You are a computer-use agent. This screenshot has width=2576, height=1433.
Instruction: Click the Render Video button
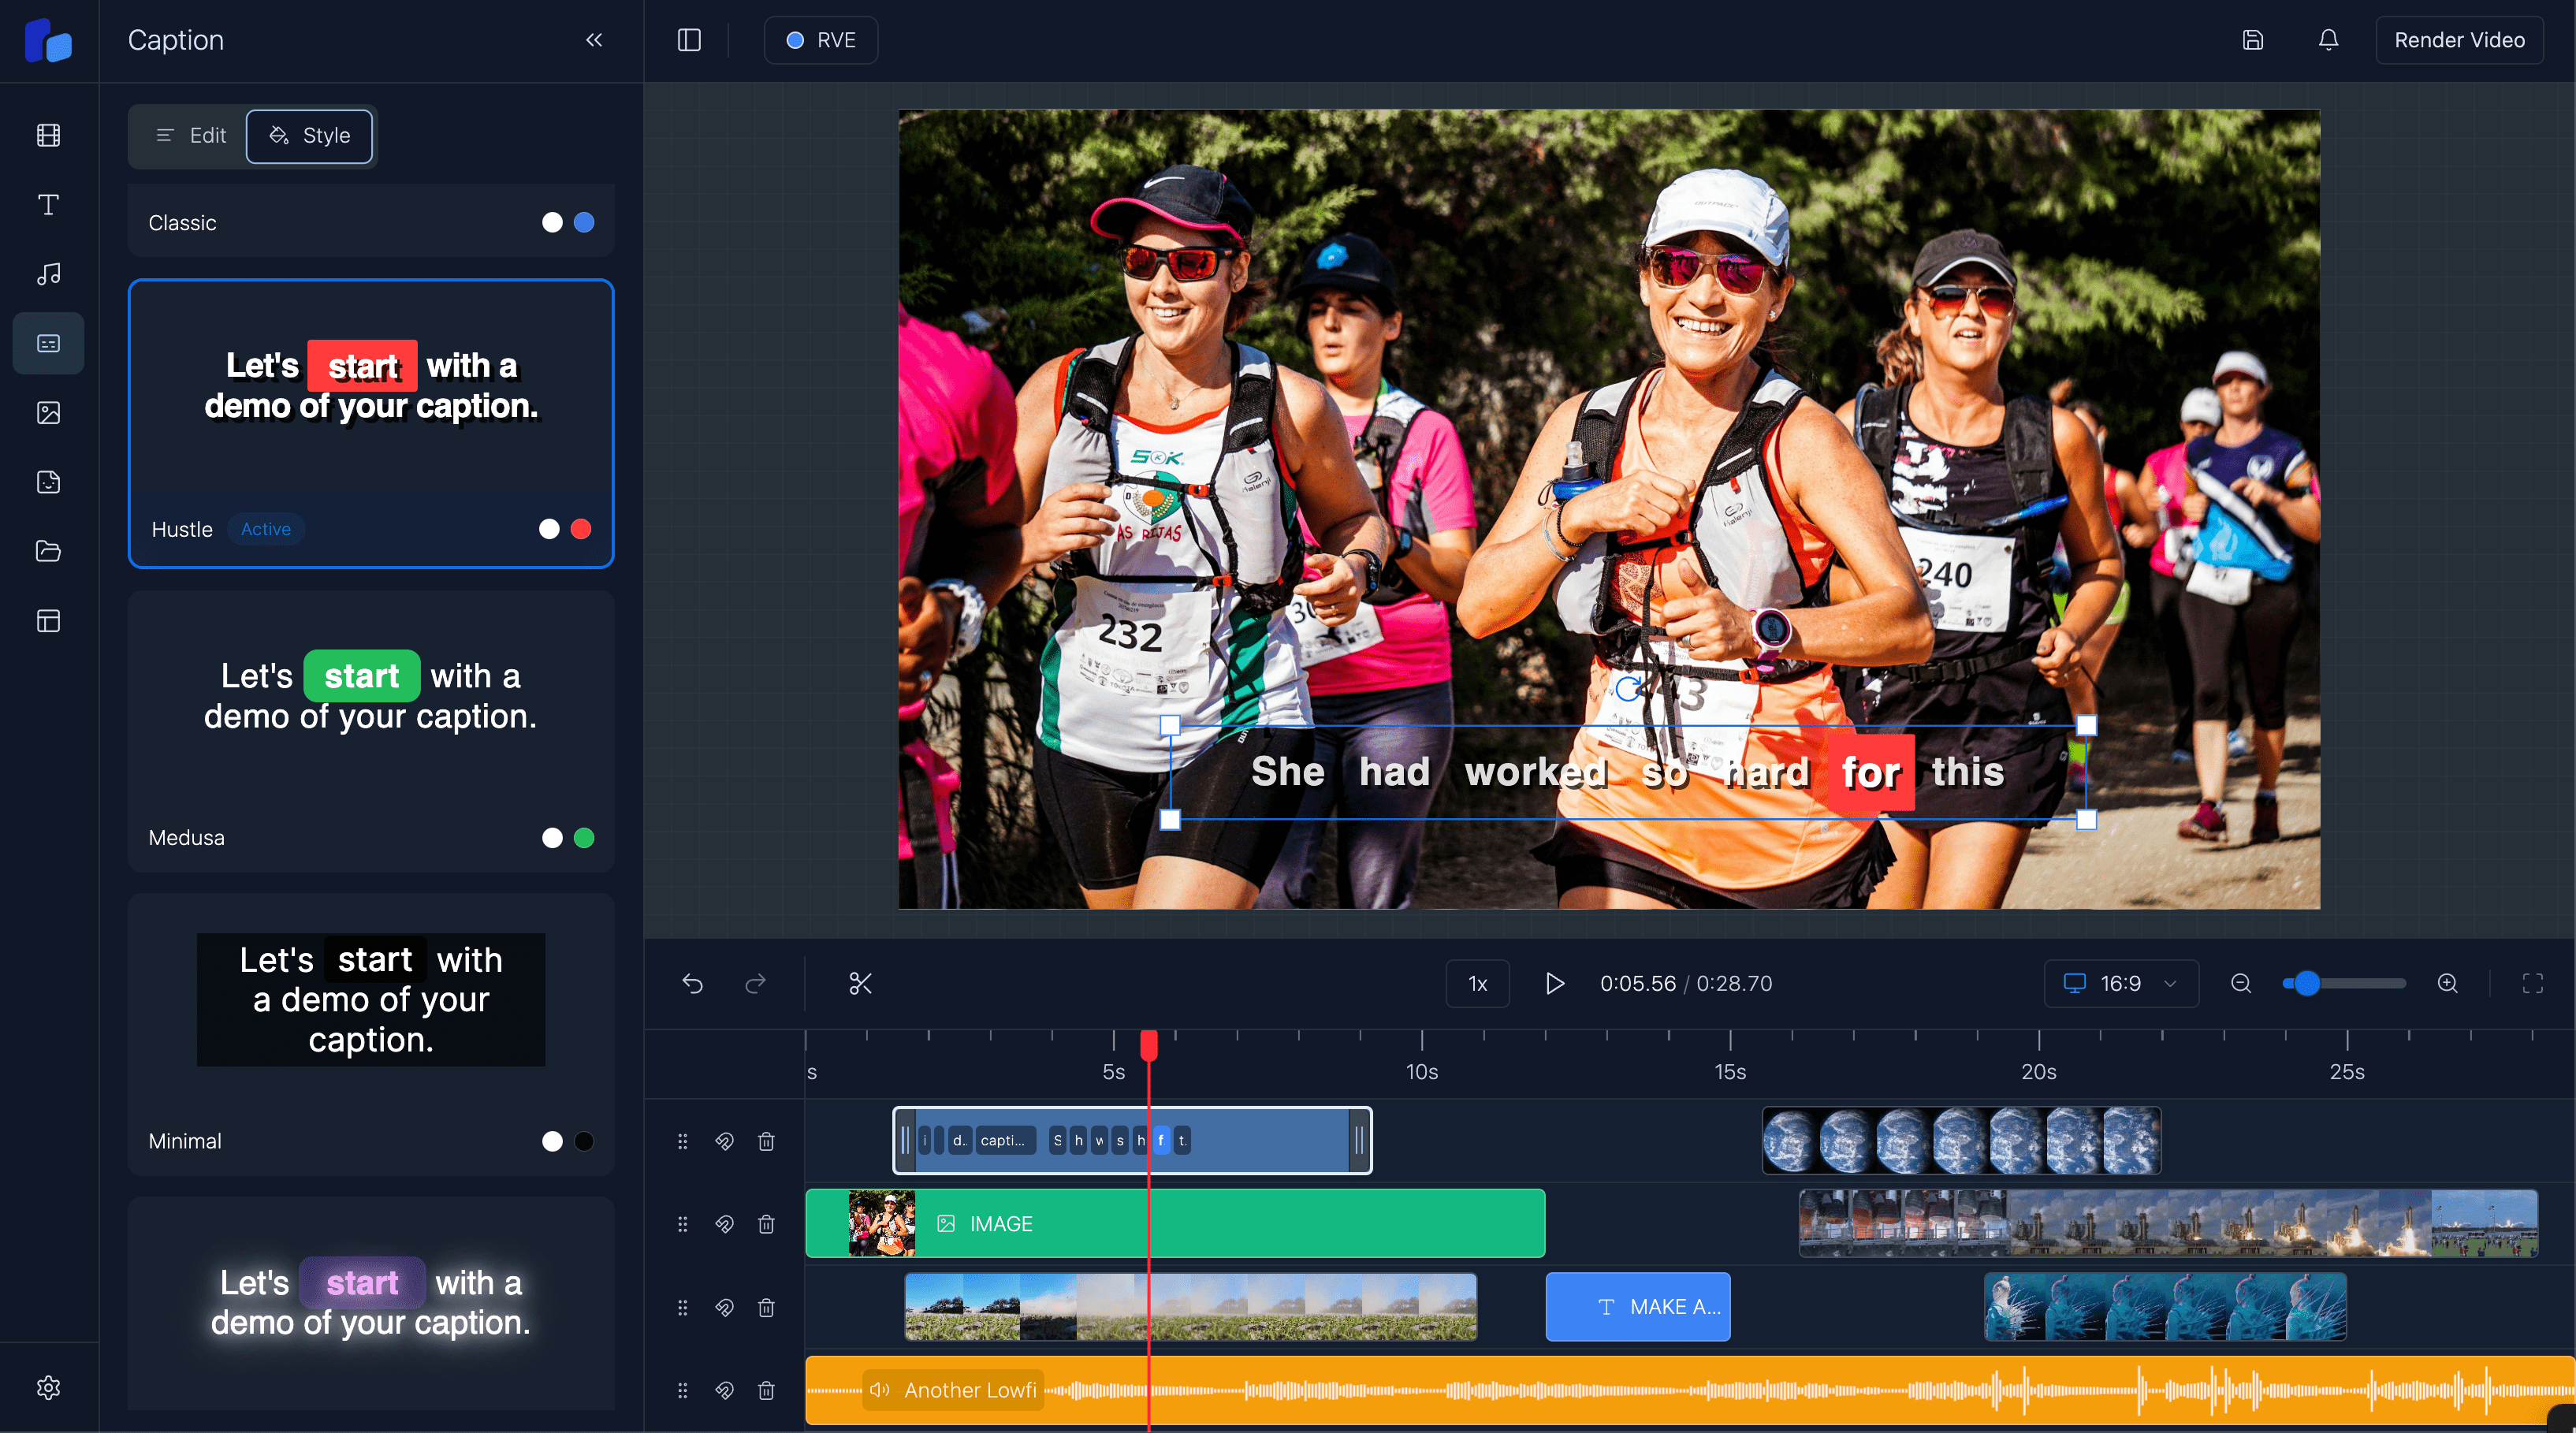pos(2459,40)
